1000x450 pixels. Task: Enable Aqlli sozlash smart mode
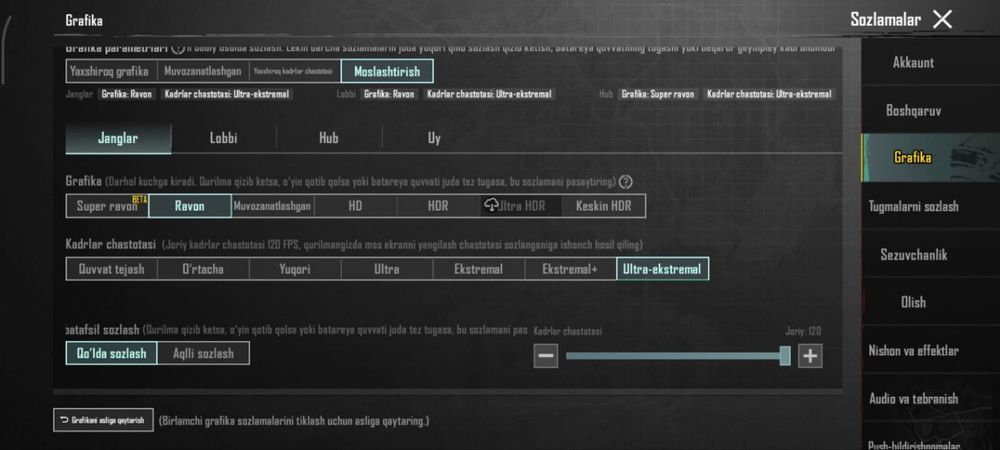click(x=203, y=353)
